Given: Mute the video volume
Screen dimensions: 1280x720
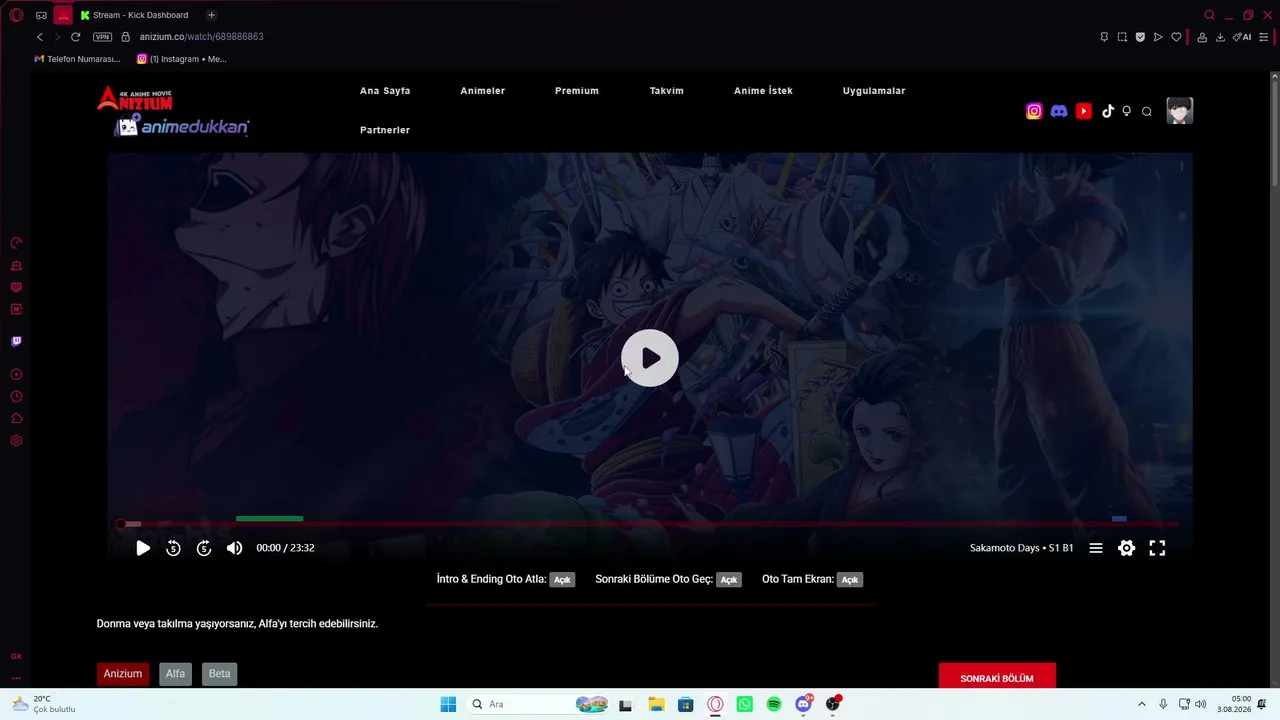Looking at the screenshot, I should pyautogui.click(x=234, y=548).
